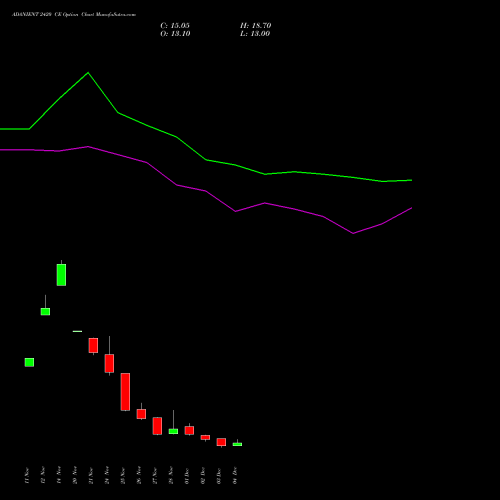Viewport: 500px width, 500px height.
Task: Click the 21 Nov date label
Action: 91,476
